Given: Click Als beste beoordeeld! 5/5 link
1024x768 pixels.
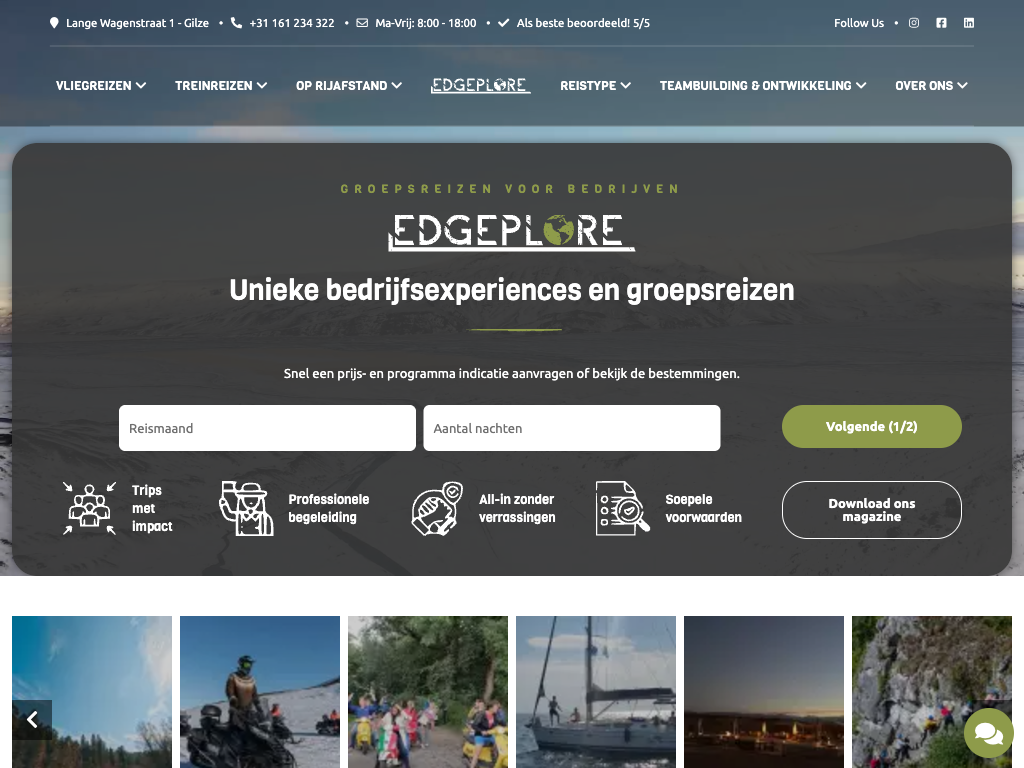Looking at the screenshot, I should 583,23.
